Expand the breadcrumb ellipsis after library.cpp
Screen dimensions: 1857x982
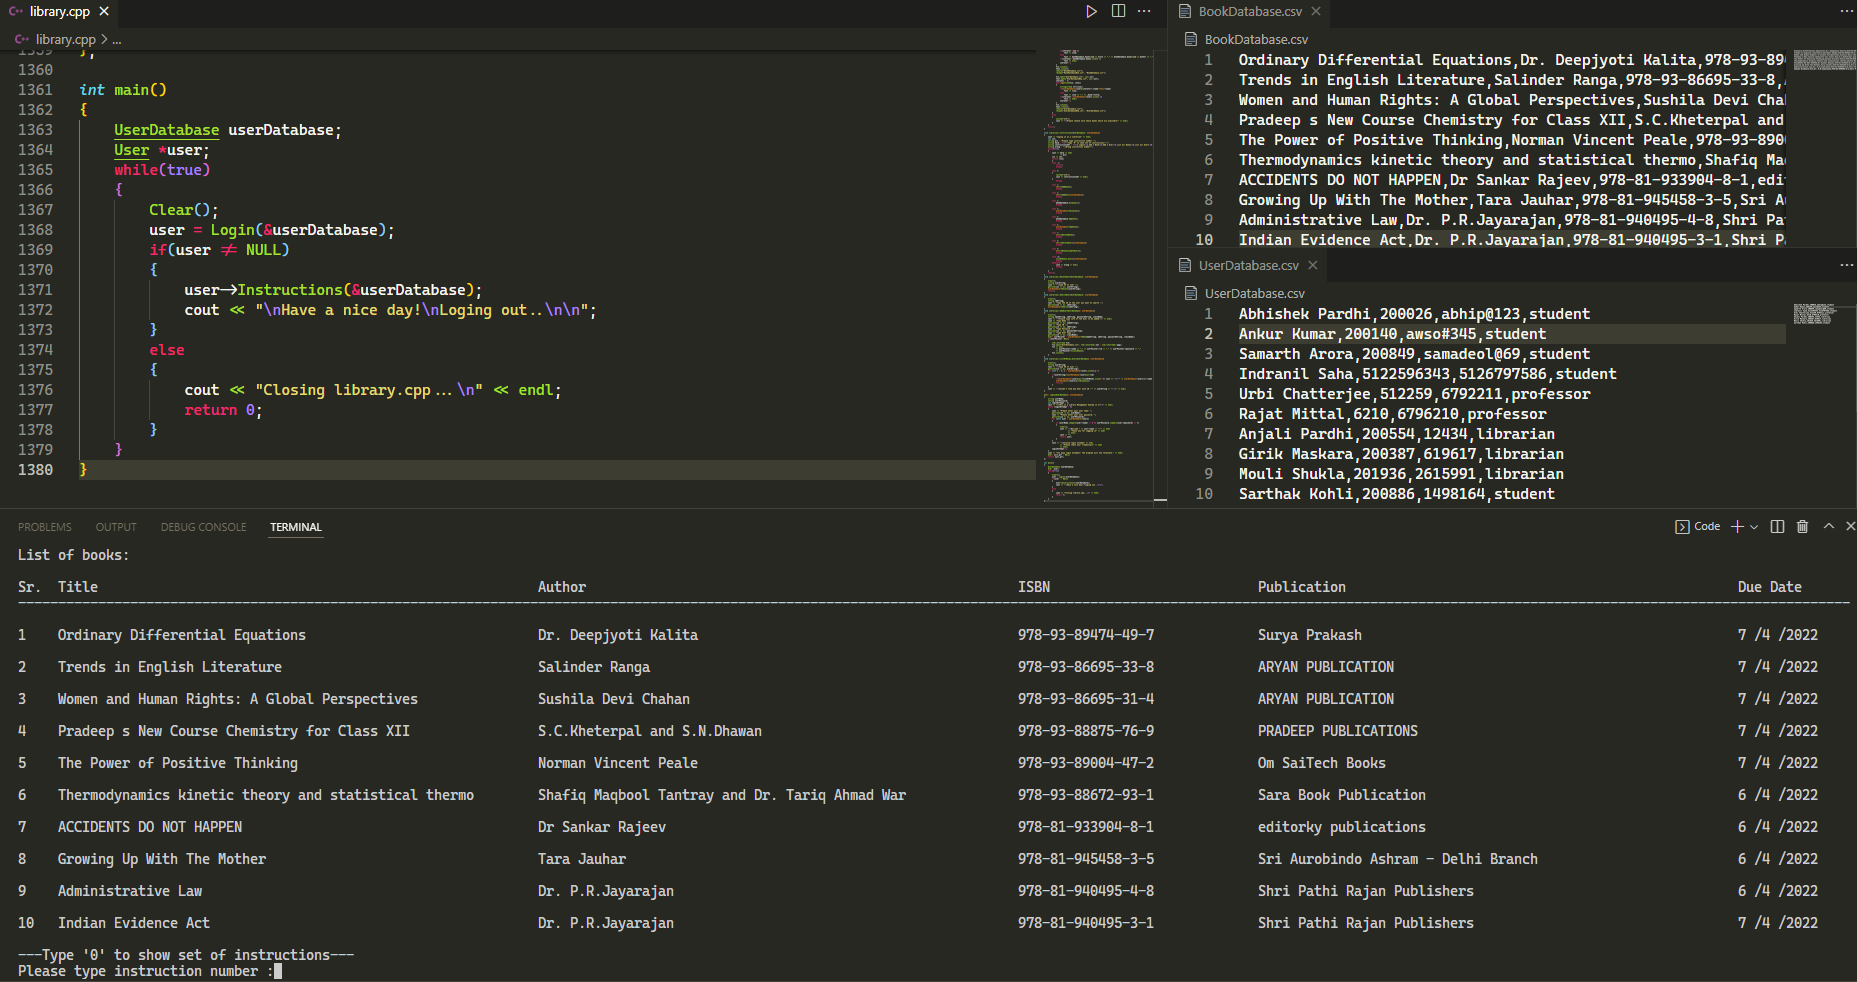[117, 39]
